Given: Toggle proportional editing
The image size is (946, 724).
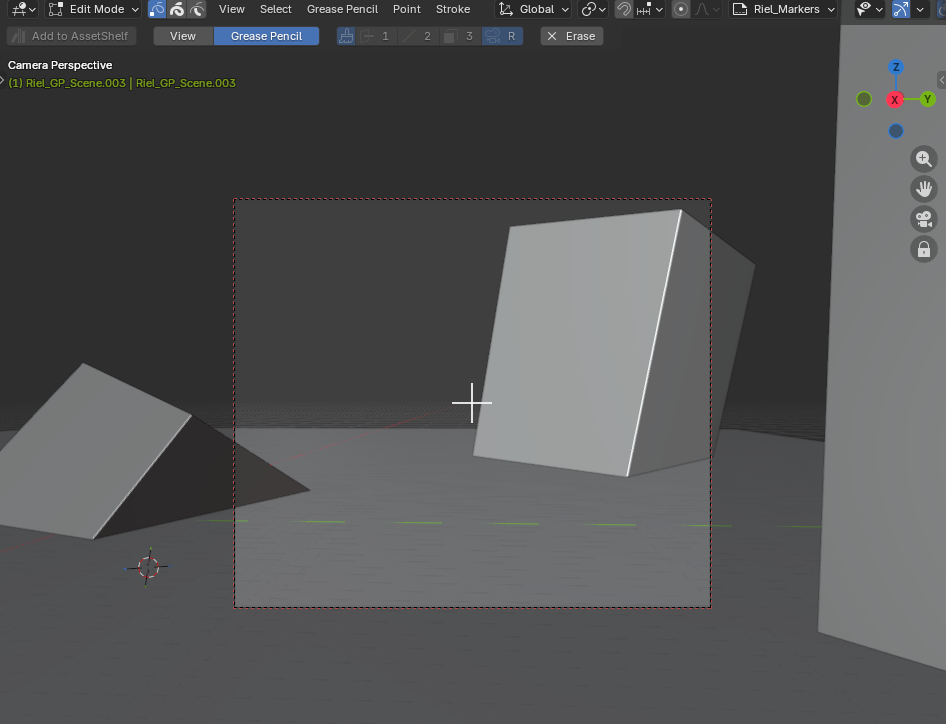Looking at the screenshot, I should pyautogui.click(x=681, y=9).
